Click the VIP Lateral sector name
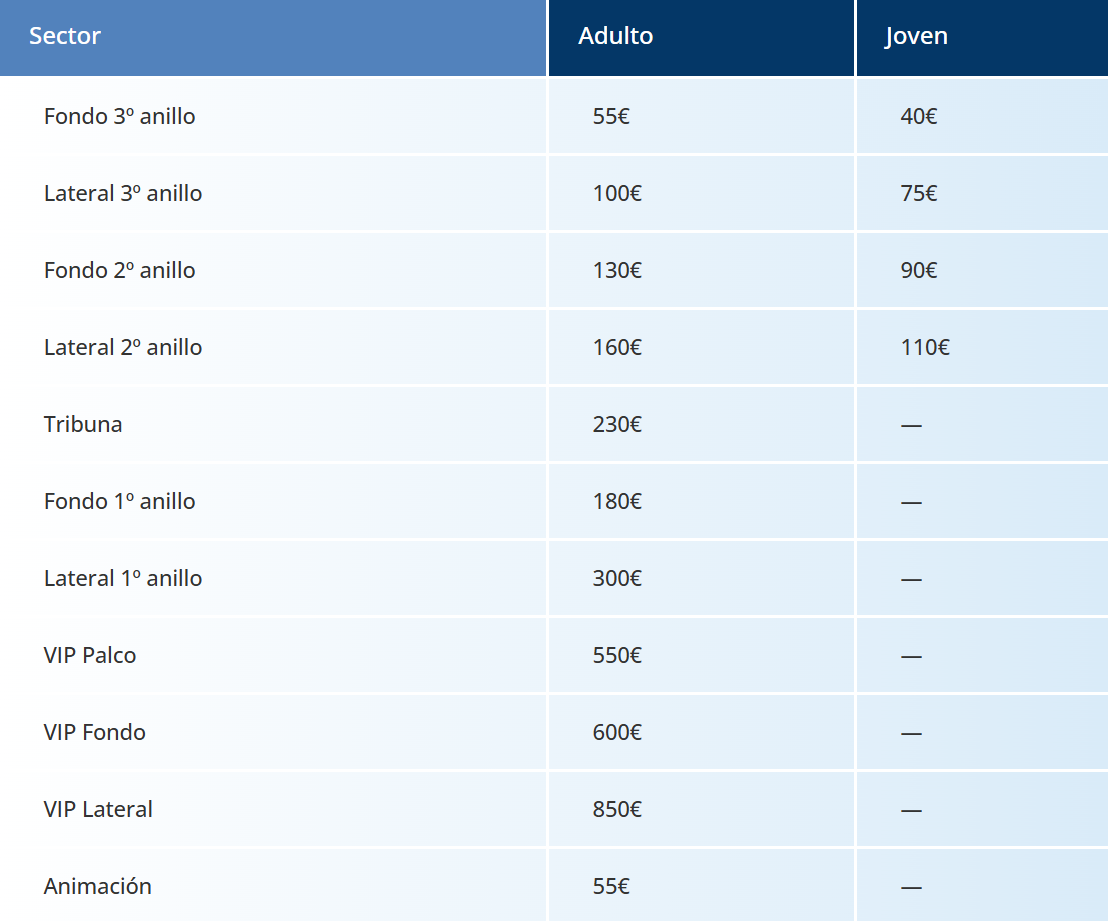The height and width of the screenshot is (921, 1108). tap(98, 809)
